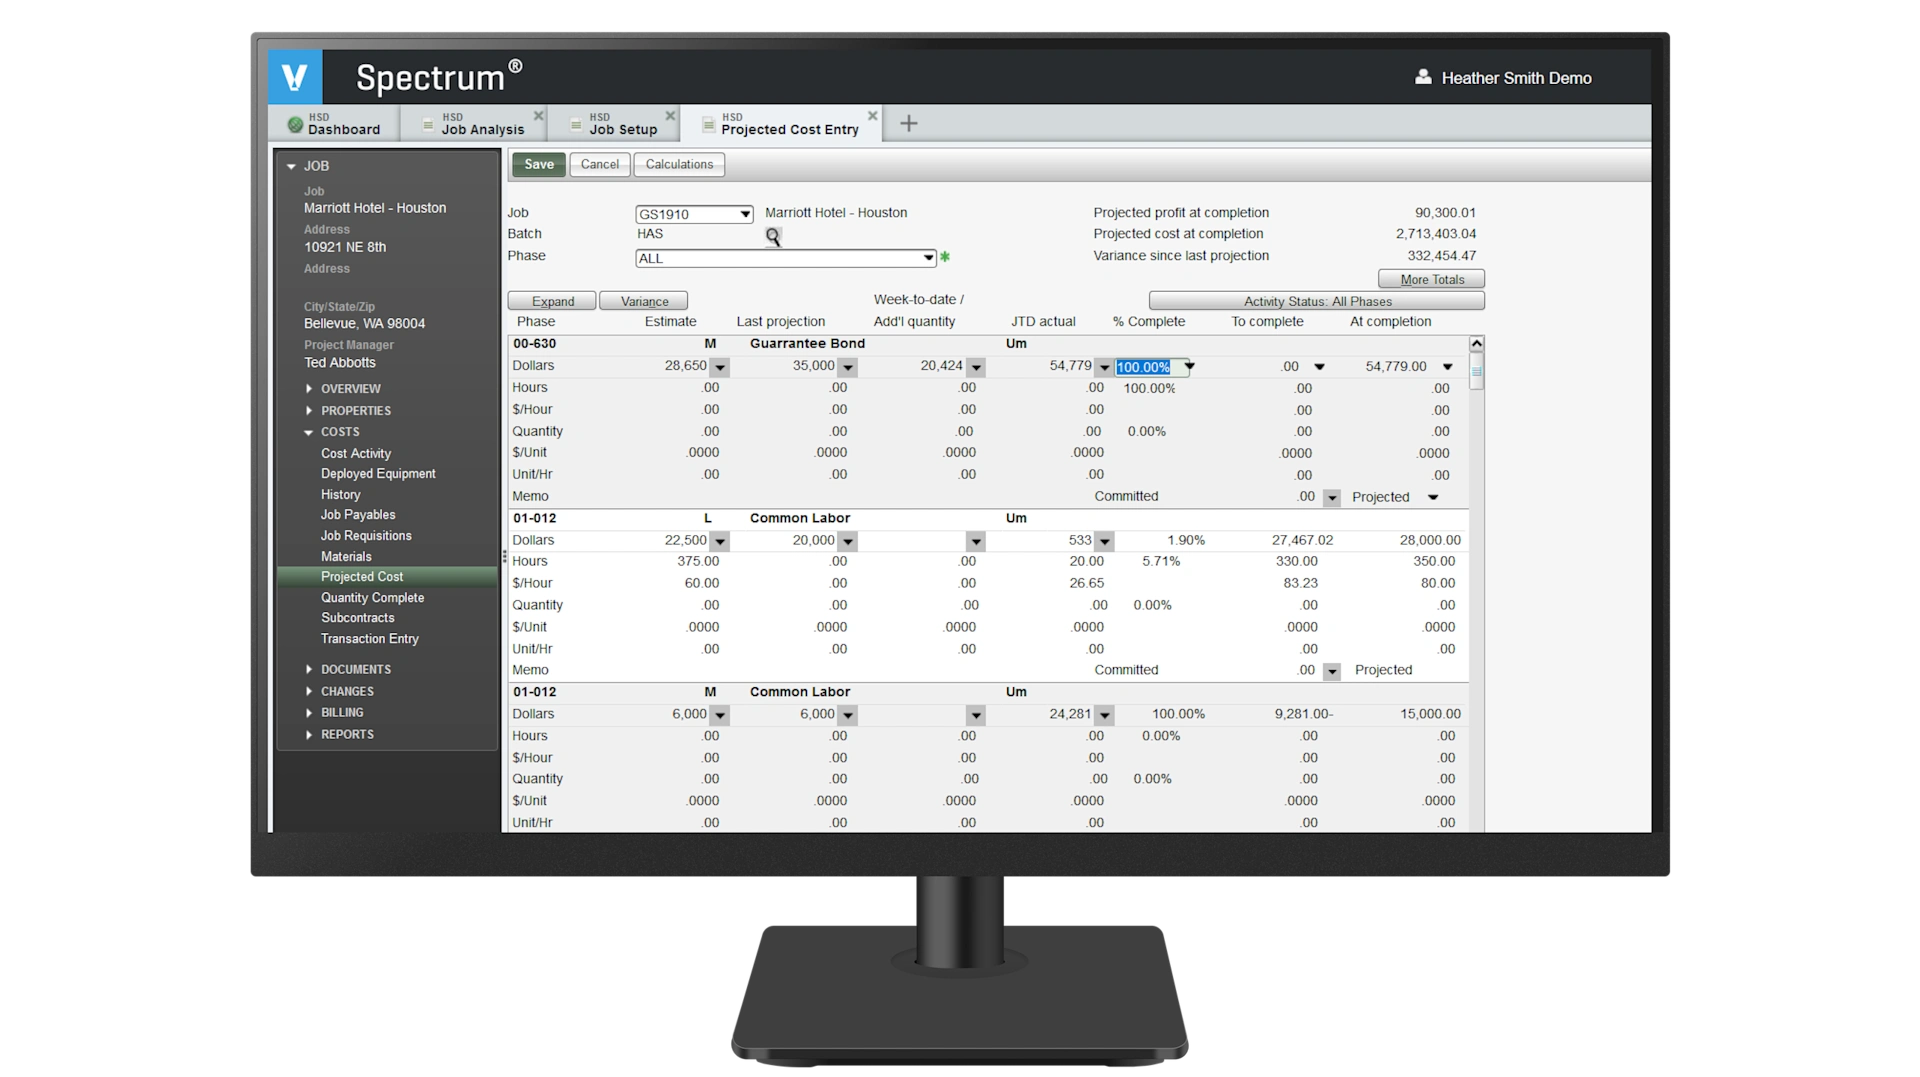Click the batch search magnifier icon
This screenshot has height=1077, width=1920.
[773, 236]
